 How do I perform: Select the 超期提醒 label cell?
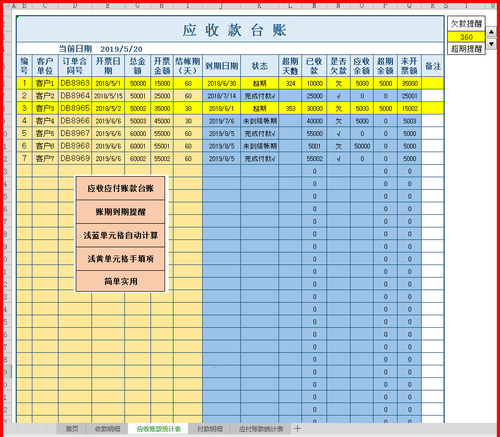coord(466,49)
